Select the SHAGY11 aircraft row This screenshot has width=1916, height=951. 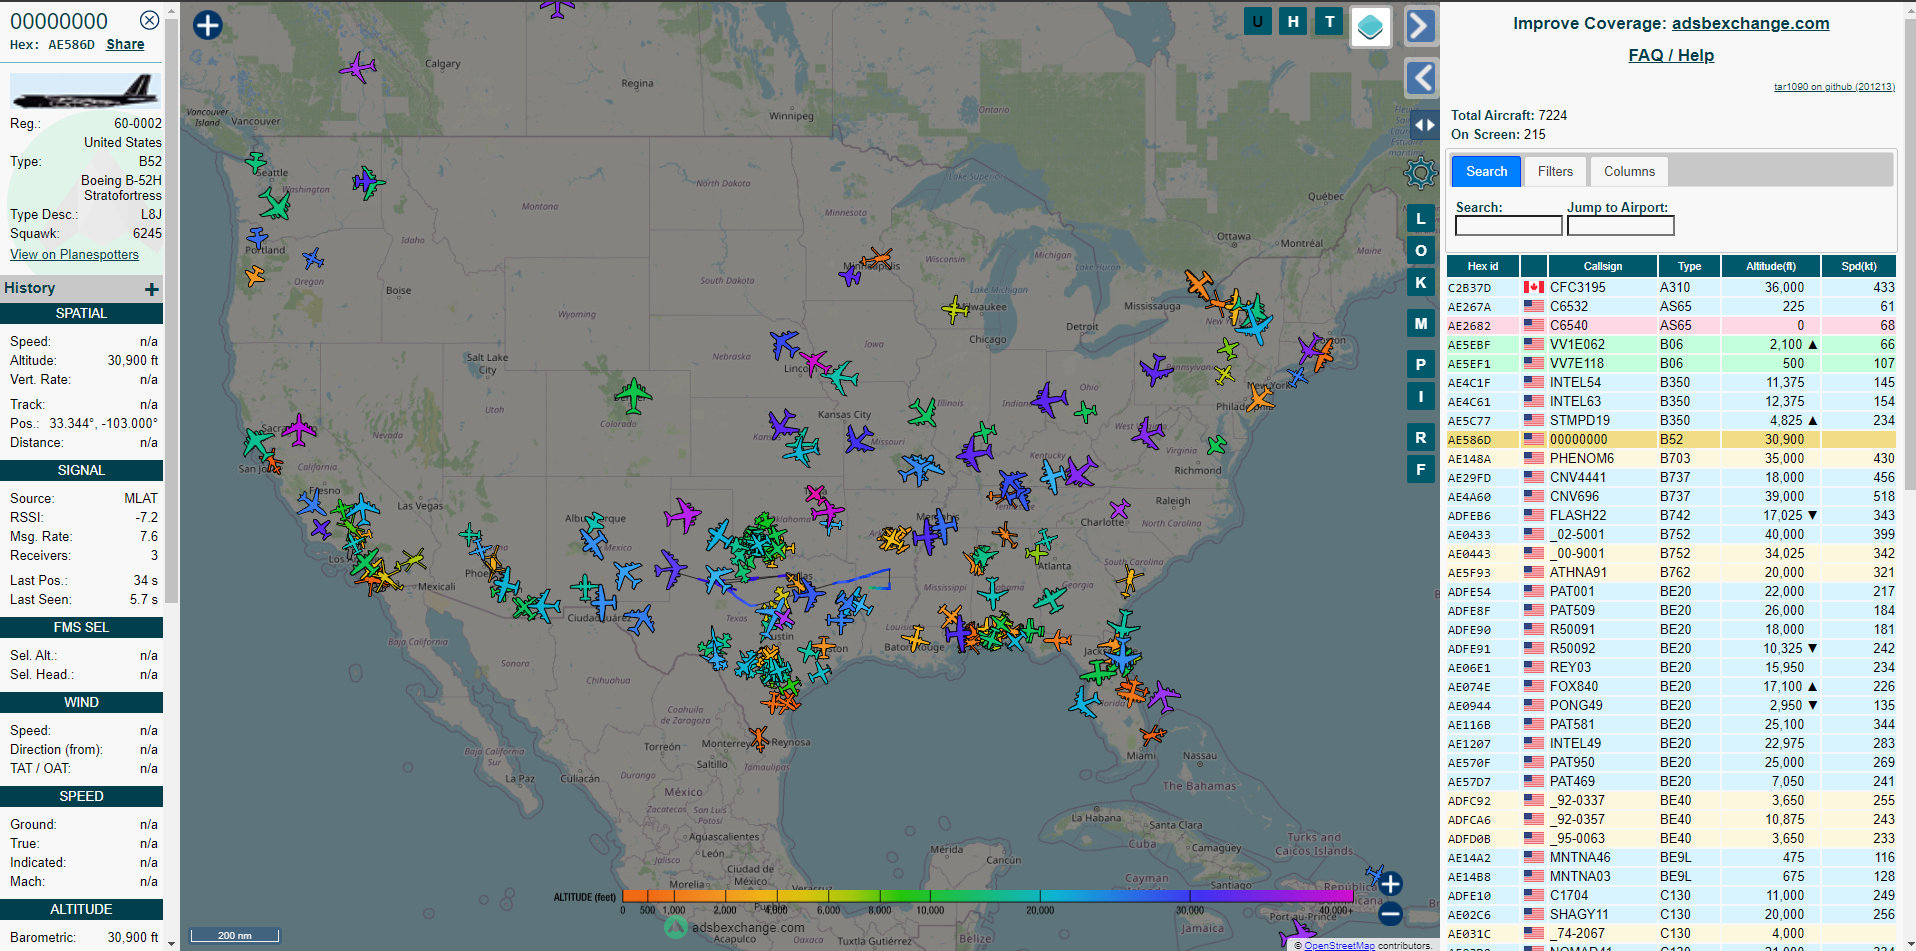pyautogui.click(x=1671, y=914)
